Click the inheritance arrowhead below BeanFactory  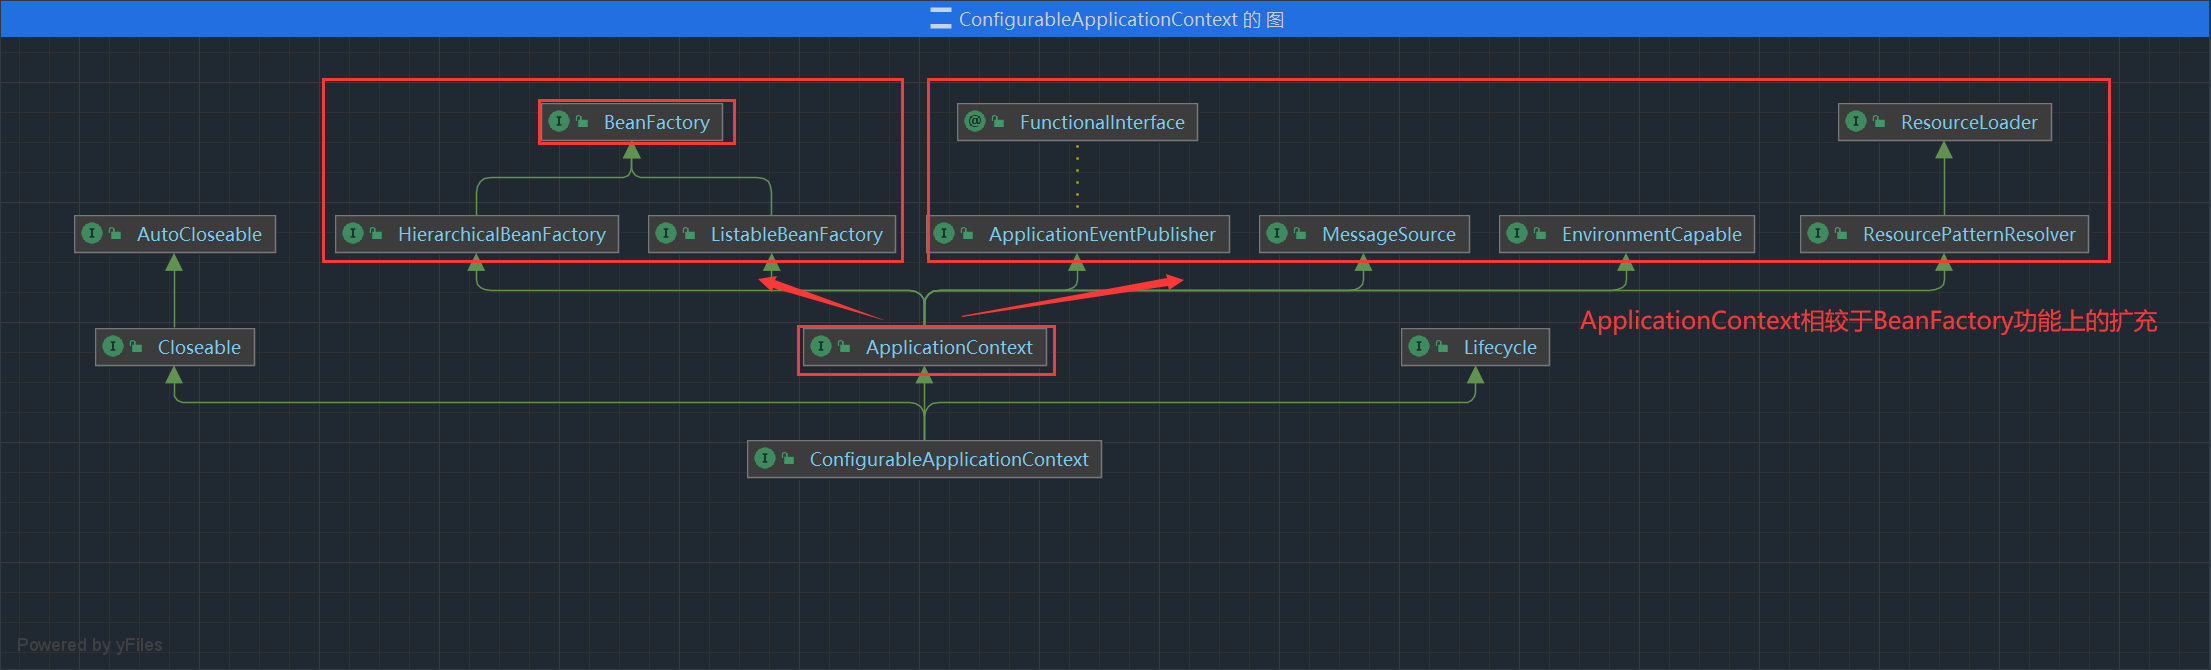pos(632,152)
